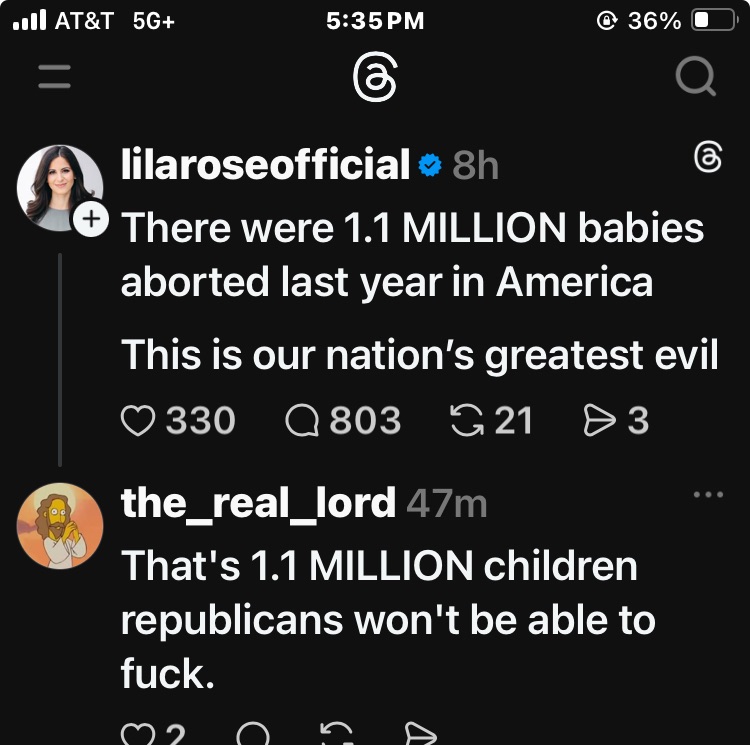View lilaroseofficial's profile picture

(x=60, y=187)
